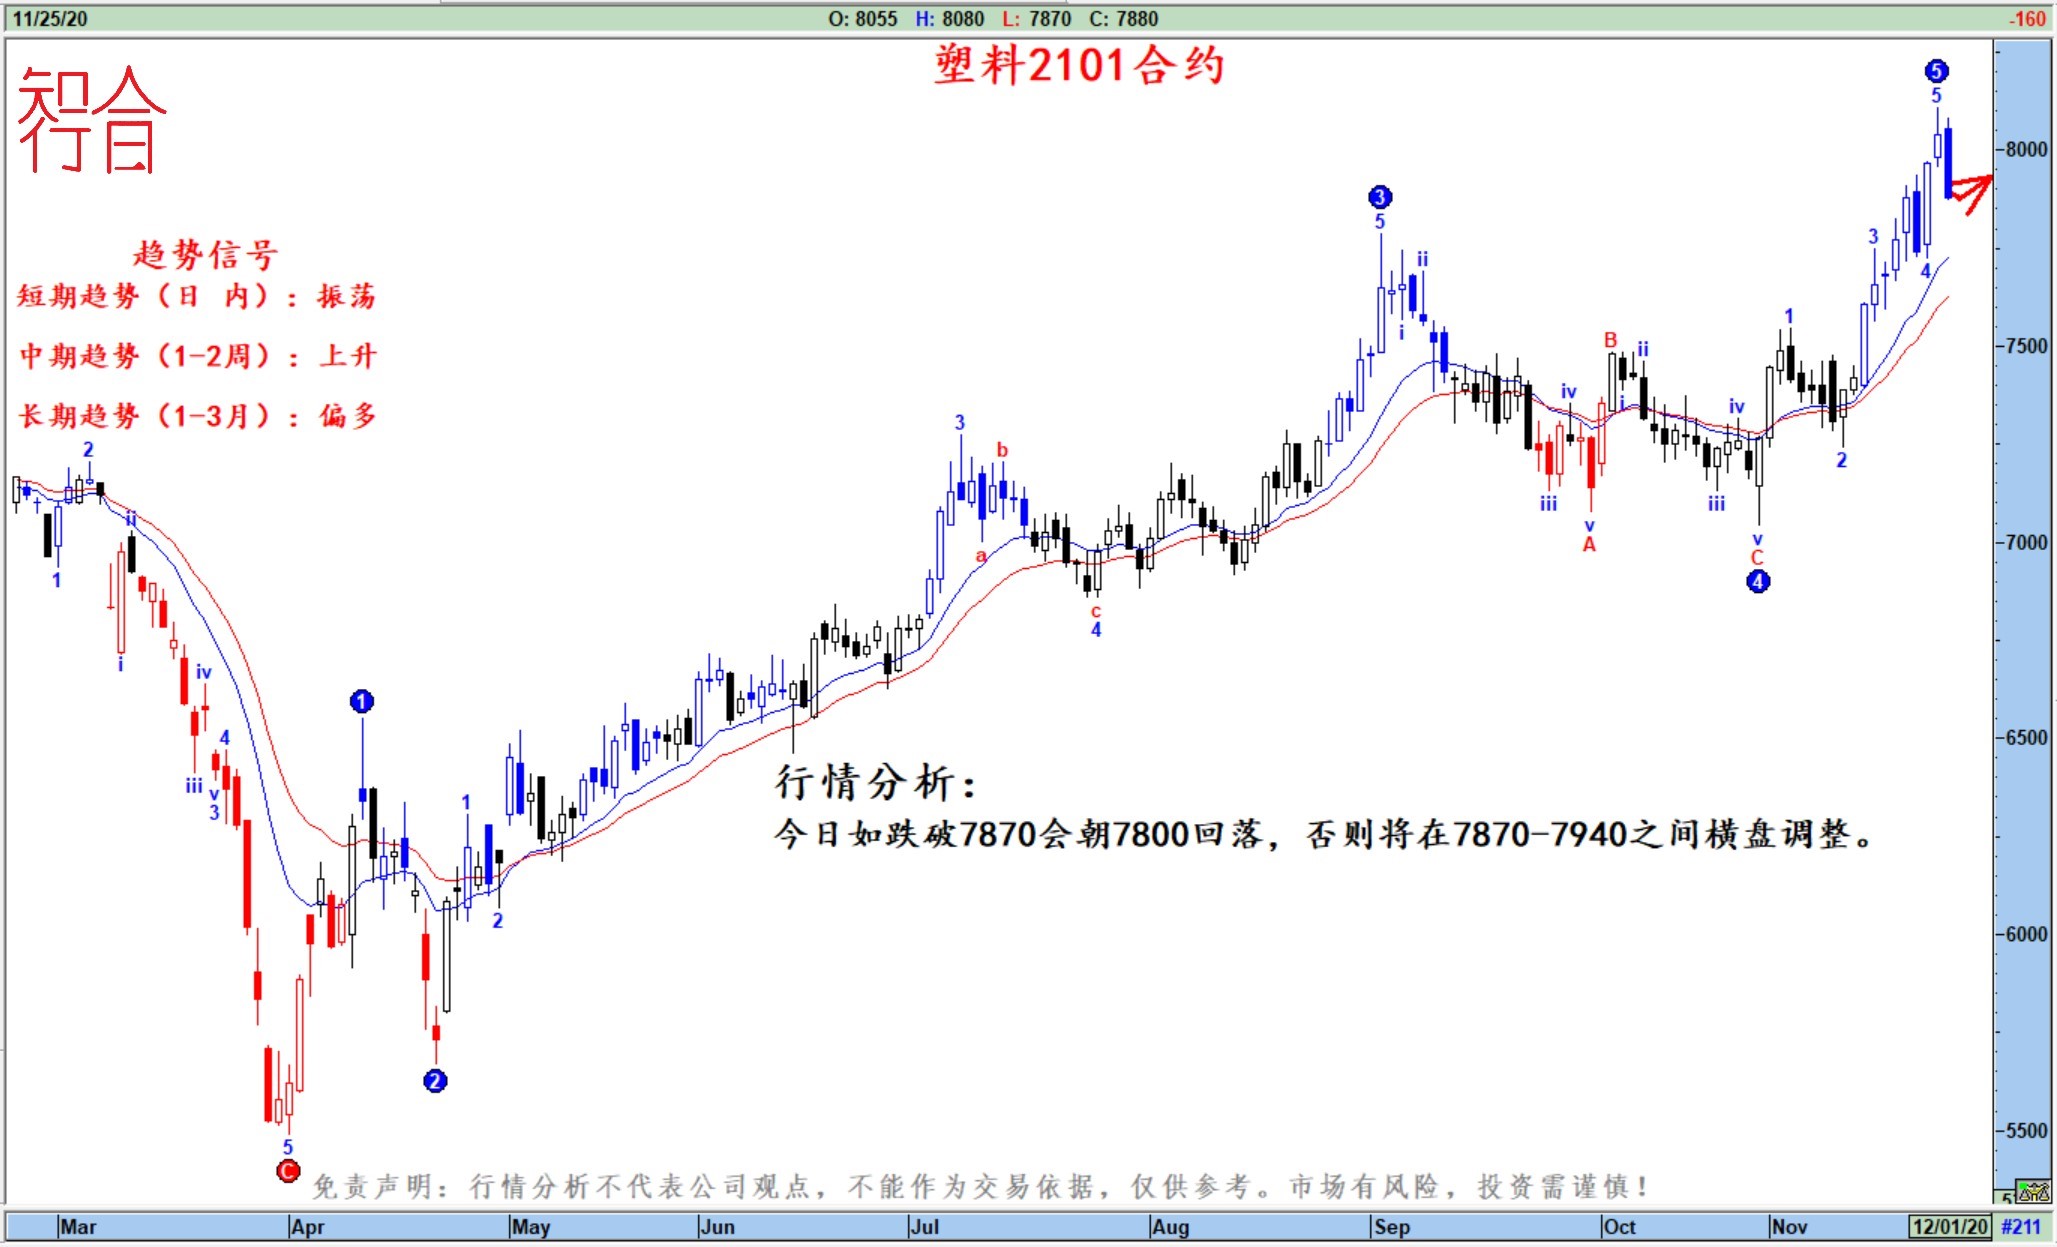Click the Sep label on the time axis

[1392, 1227]
